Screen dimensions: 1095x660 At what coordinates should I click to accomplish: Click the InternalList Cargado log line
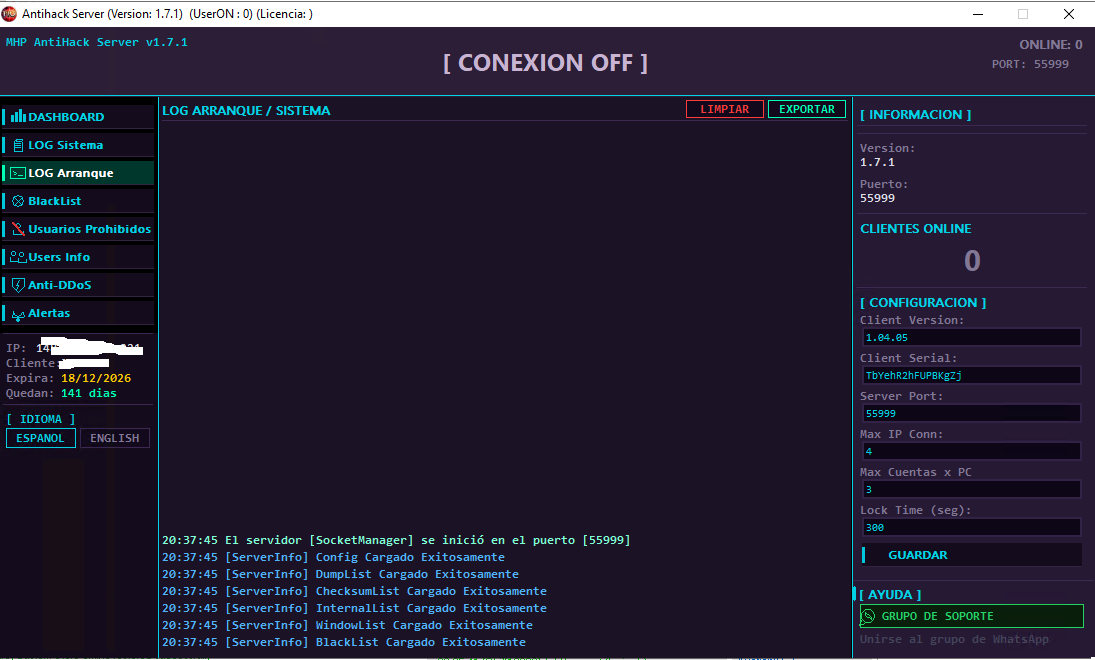(354, 608)
